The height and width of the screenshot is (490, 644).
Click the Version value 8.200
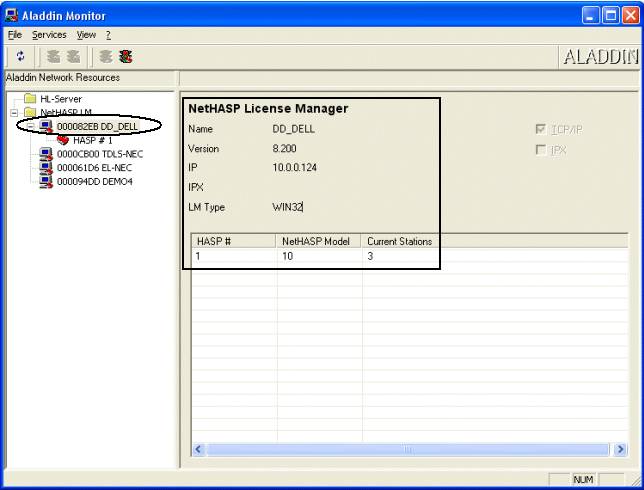tap(284, 148)
